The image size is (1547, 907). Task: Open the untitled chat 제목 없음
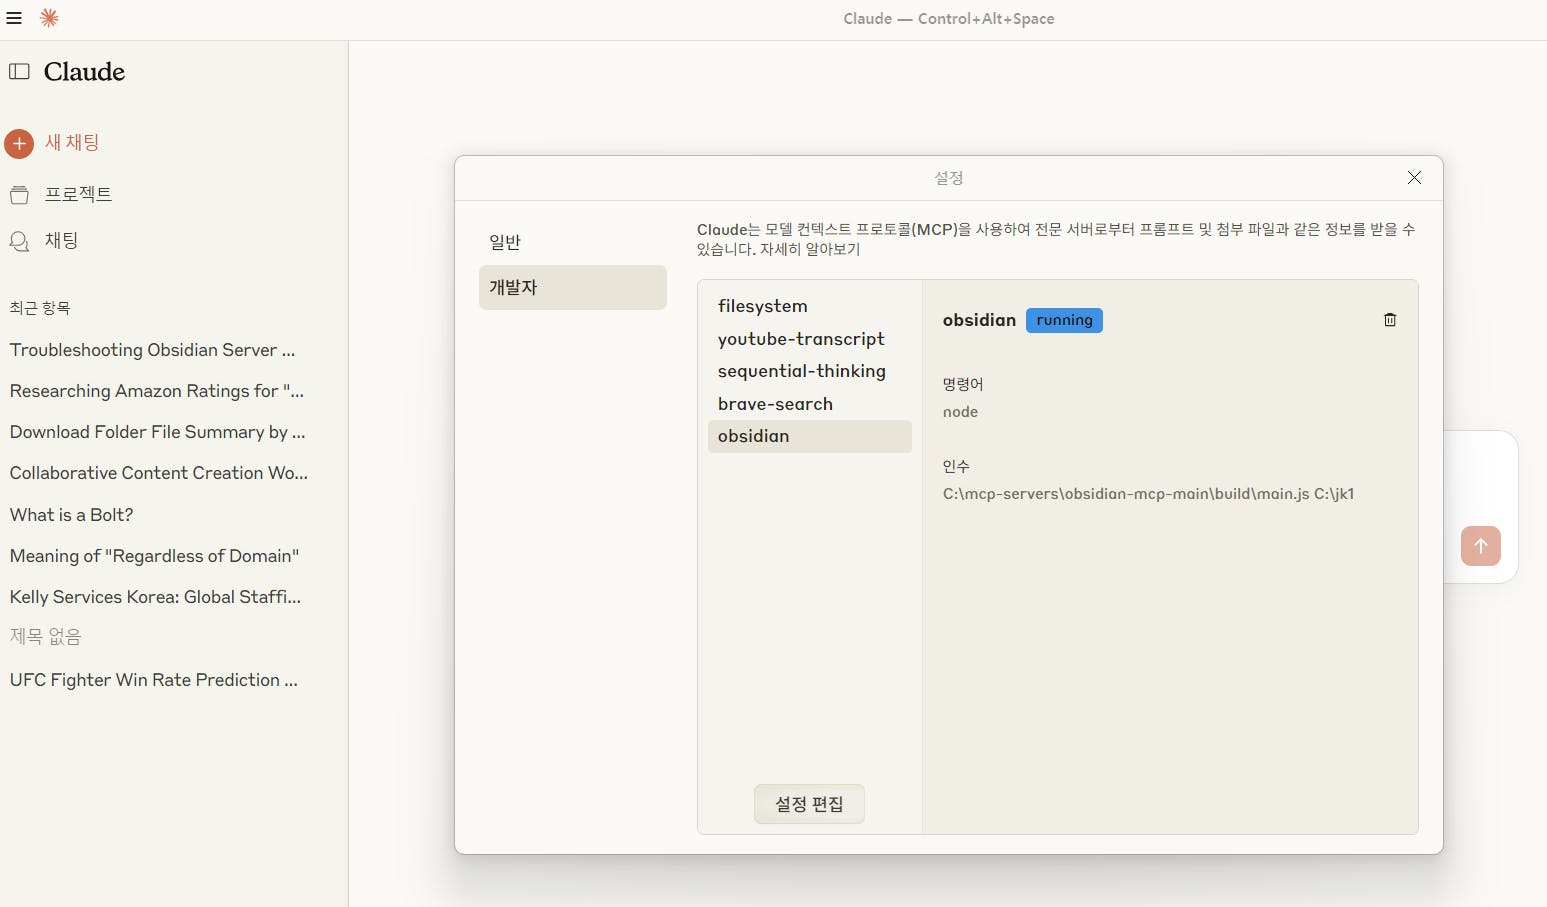(x=46, y=637)
